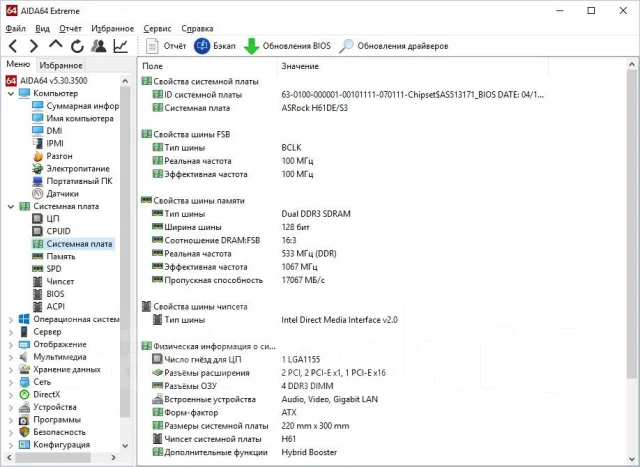Expand the Сеть tree node
The image size is (640, 467).
[x=11, y=382]
